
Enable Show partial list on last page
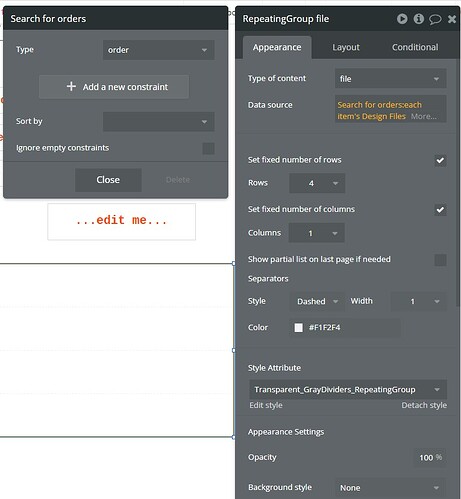click(440, 260)
